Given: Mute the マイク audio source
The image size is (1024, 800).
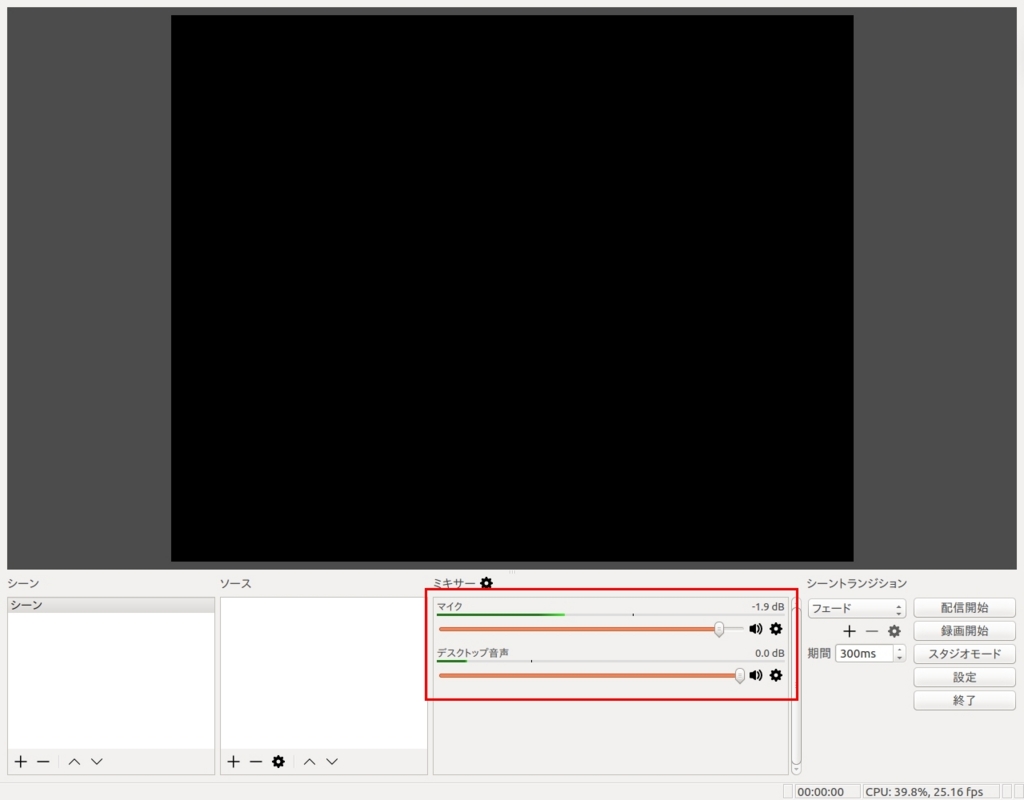Looking at the screenshot, I should tap(756, 629).
